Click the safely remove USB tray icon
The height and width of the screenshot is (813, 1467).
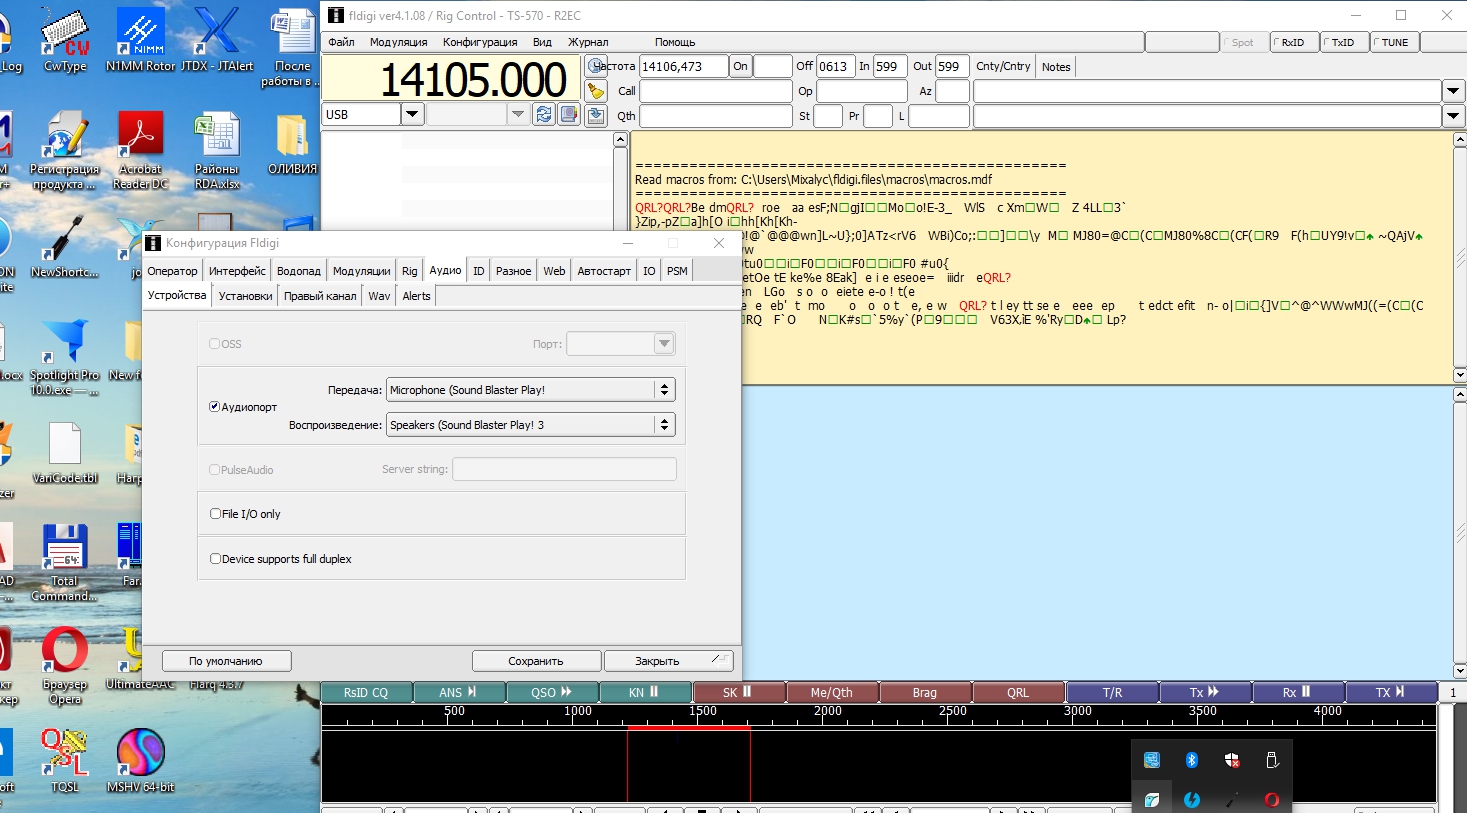(x=1272, y=760)
